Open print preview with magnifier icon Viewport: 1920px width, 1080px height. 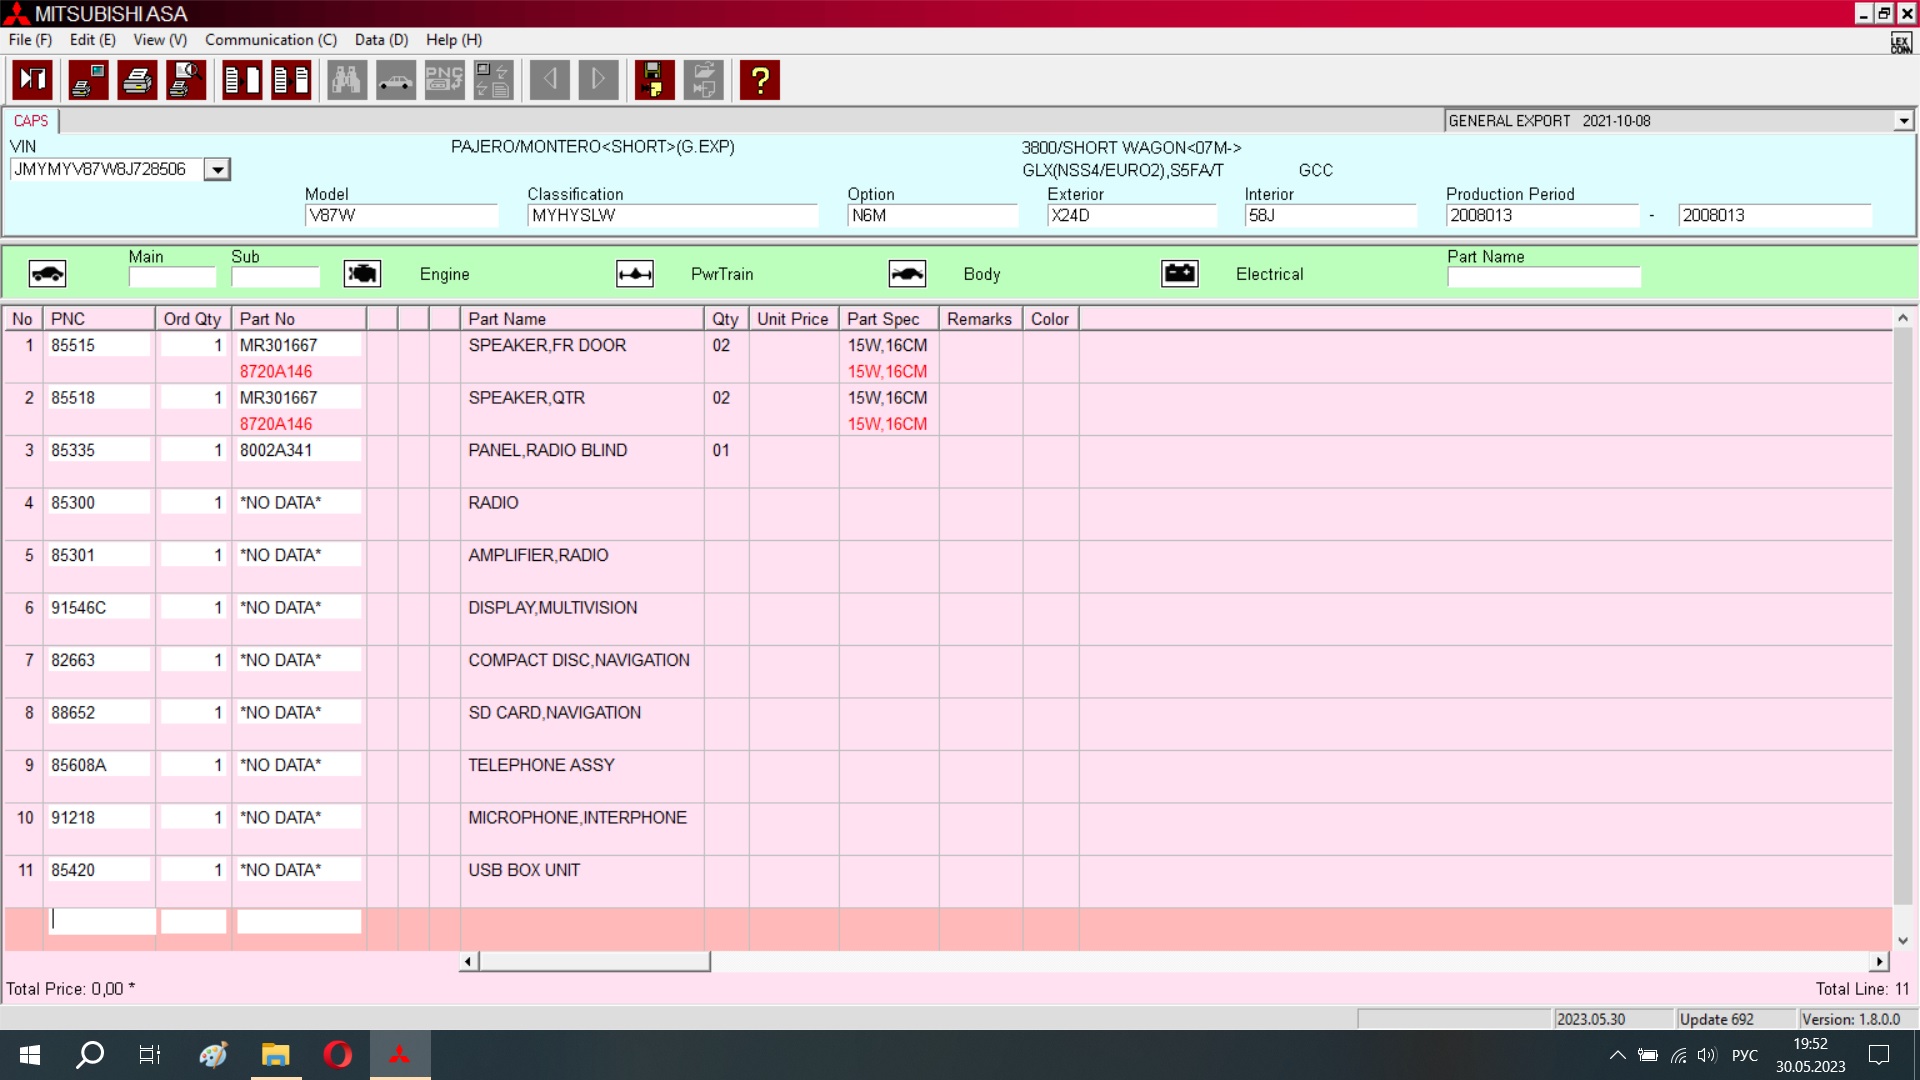coord(186,80)
